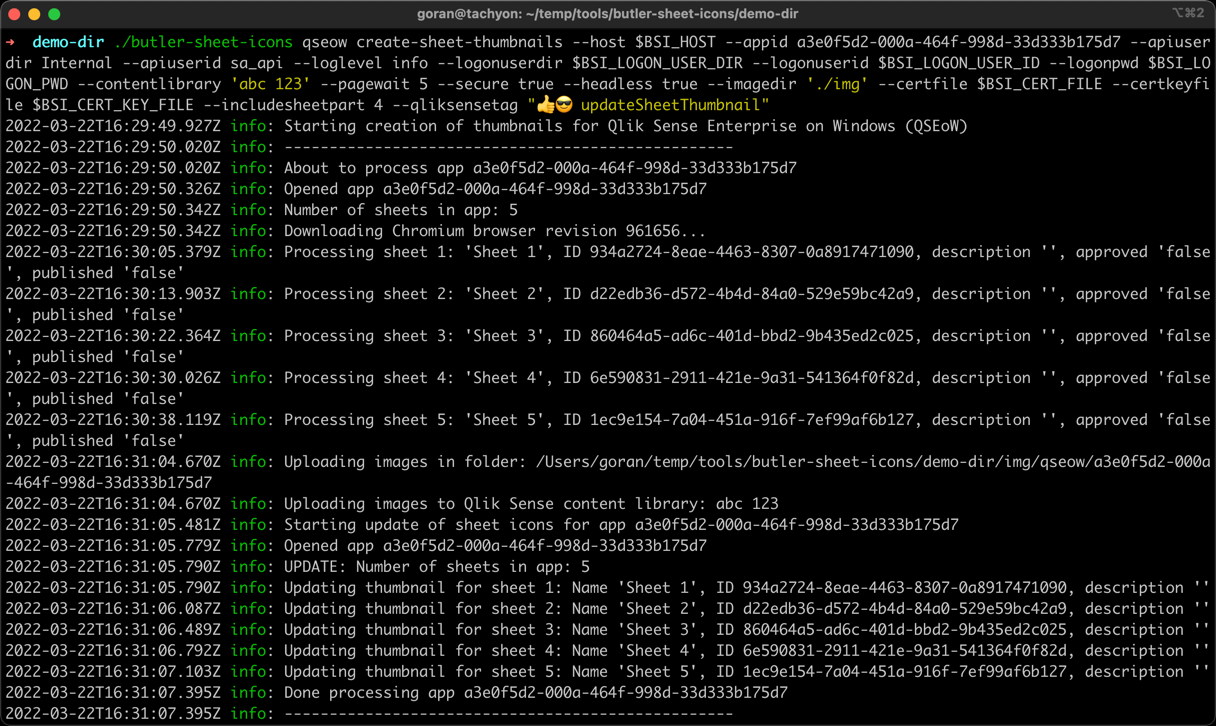The image size is (1216, 726).
Task: Click green 'info' on the Downloading Chromium line
Action: click(248, 231)
